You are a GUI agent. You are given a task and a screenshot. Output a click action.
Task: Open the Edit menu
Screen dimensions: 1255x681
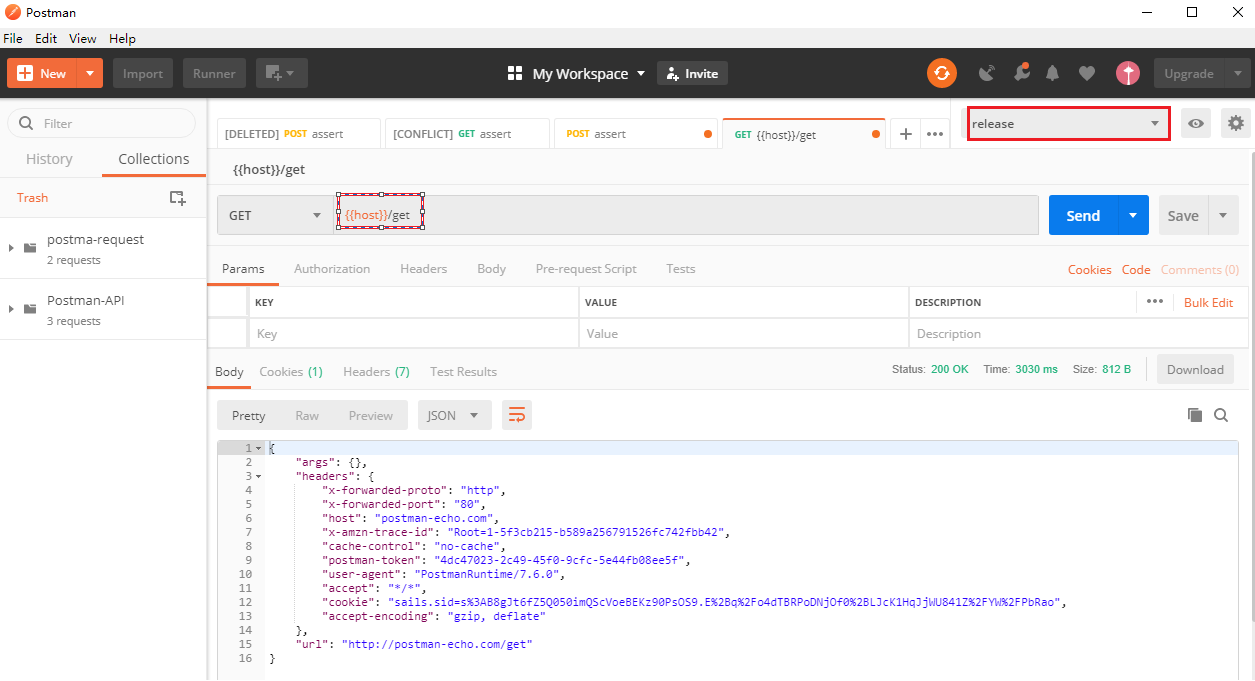[46, 38]
